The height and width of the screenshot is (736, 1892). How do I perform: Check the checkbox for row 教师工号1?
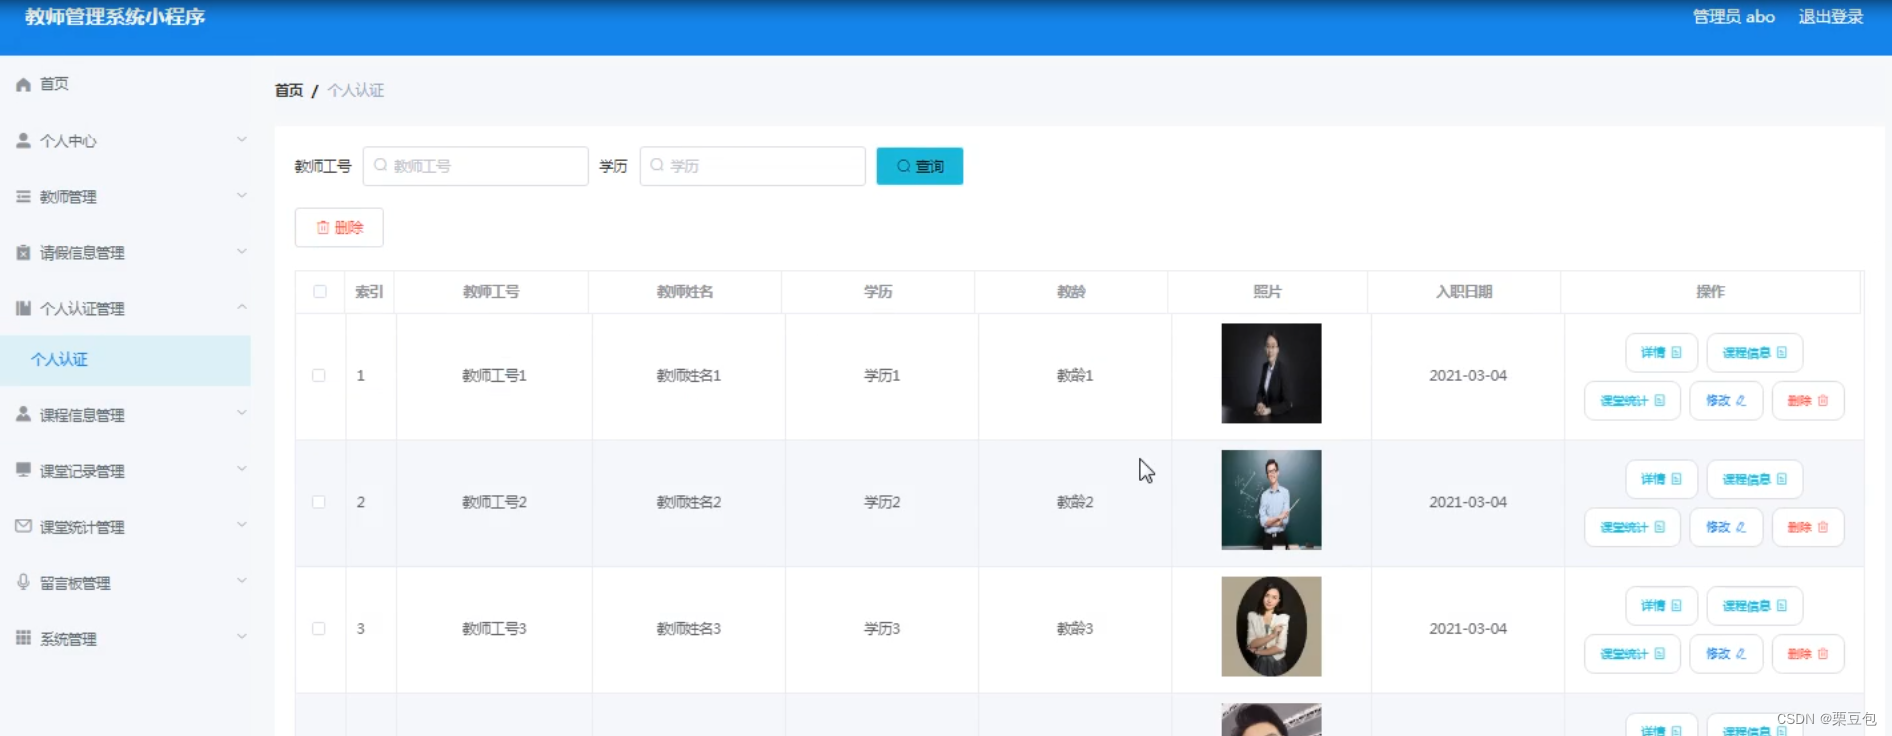(x=319, y=376)
